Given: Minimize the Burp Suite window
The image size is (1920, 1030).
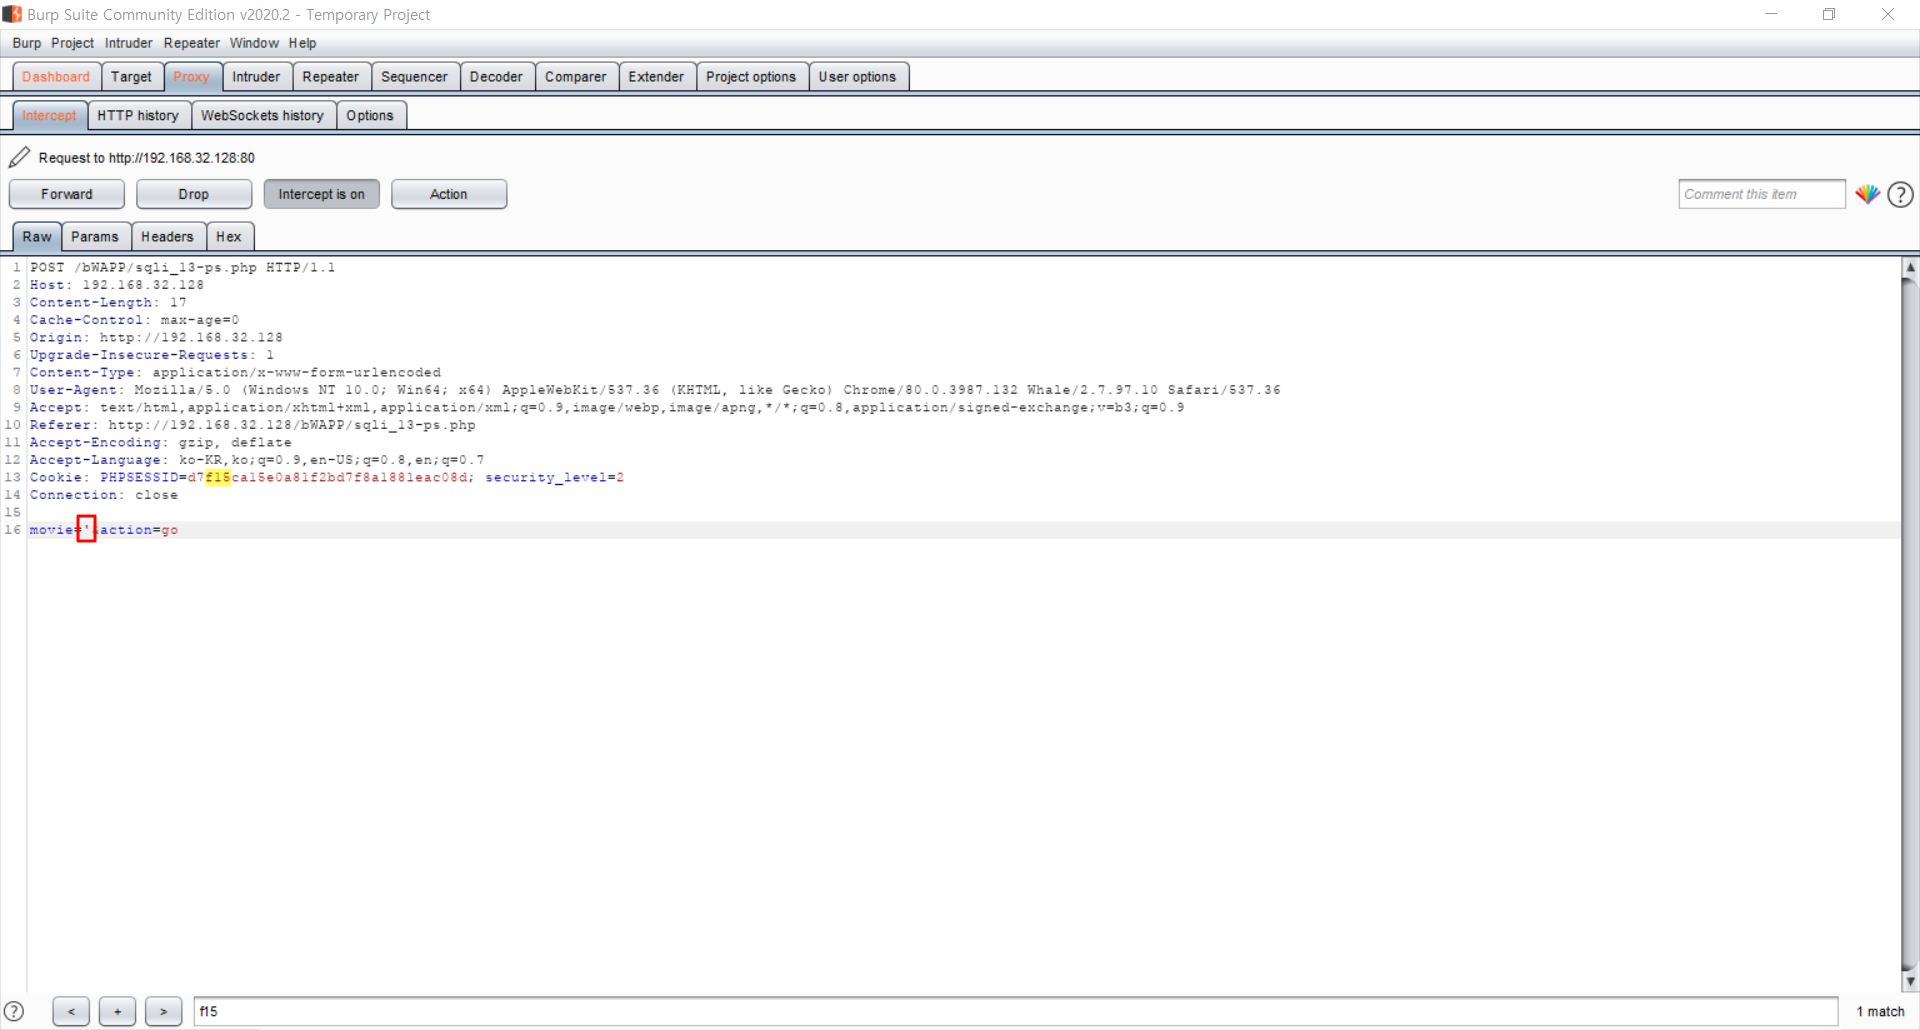Looking at the screenshot, I should (x=1771, y=14).
